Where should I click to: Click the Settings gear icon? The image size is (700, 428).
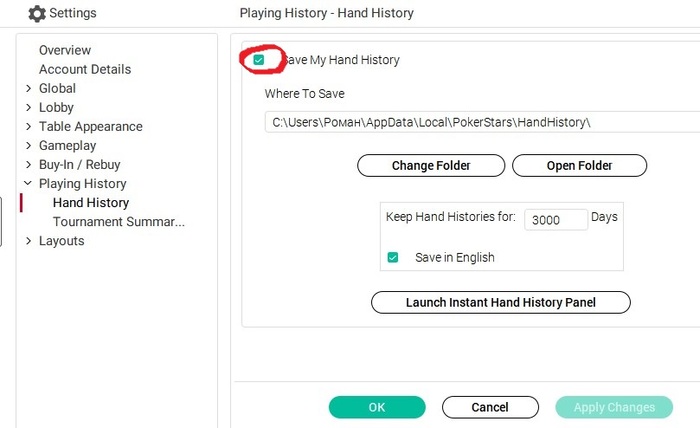[37, 14]
